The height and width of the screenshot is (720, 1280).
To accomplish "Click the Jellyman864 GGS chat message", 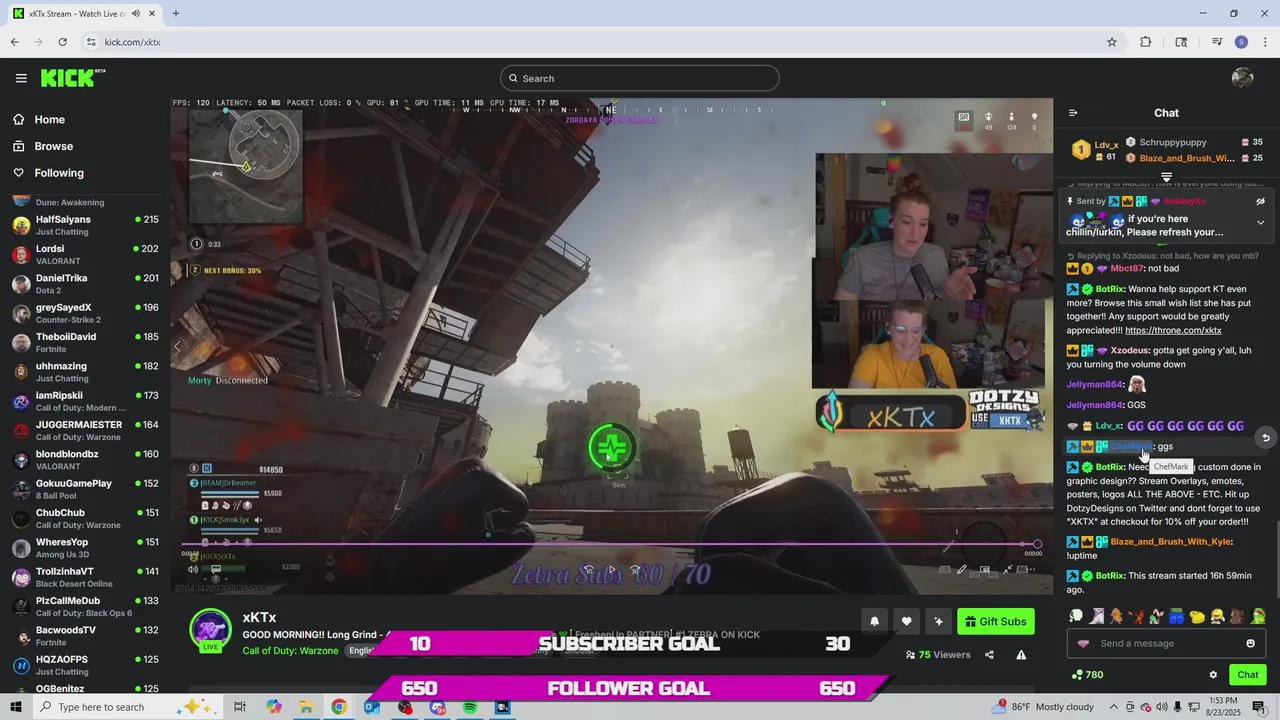I will pyautogui.click(x=1106, y=405).
